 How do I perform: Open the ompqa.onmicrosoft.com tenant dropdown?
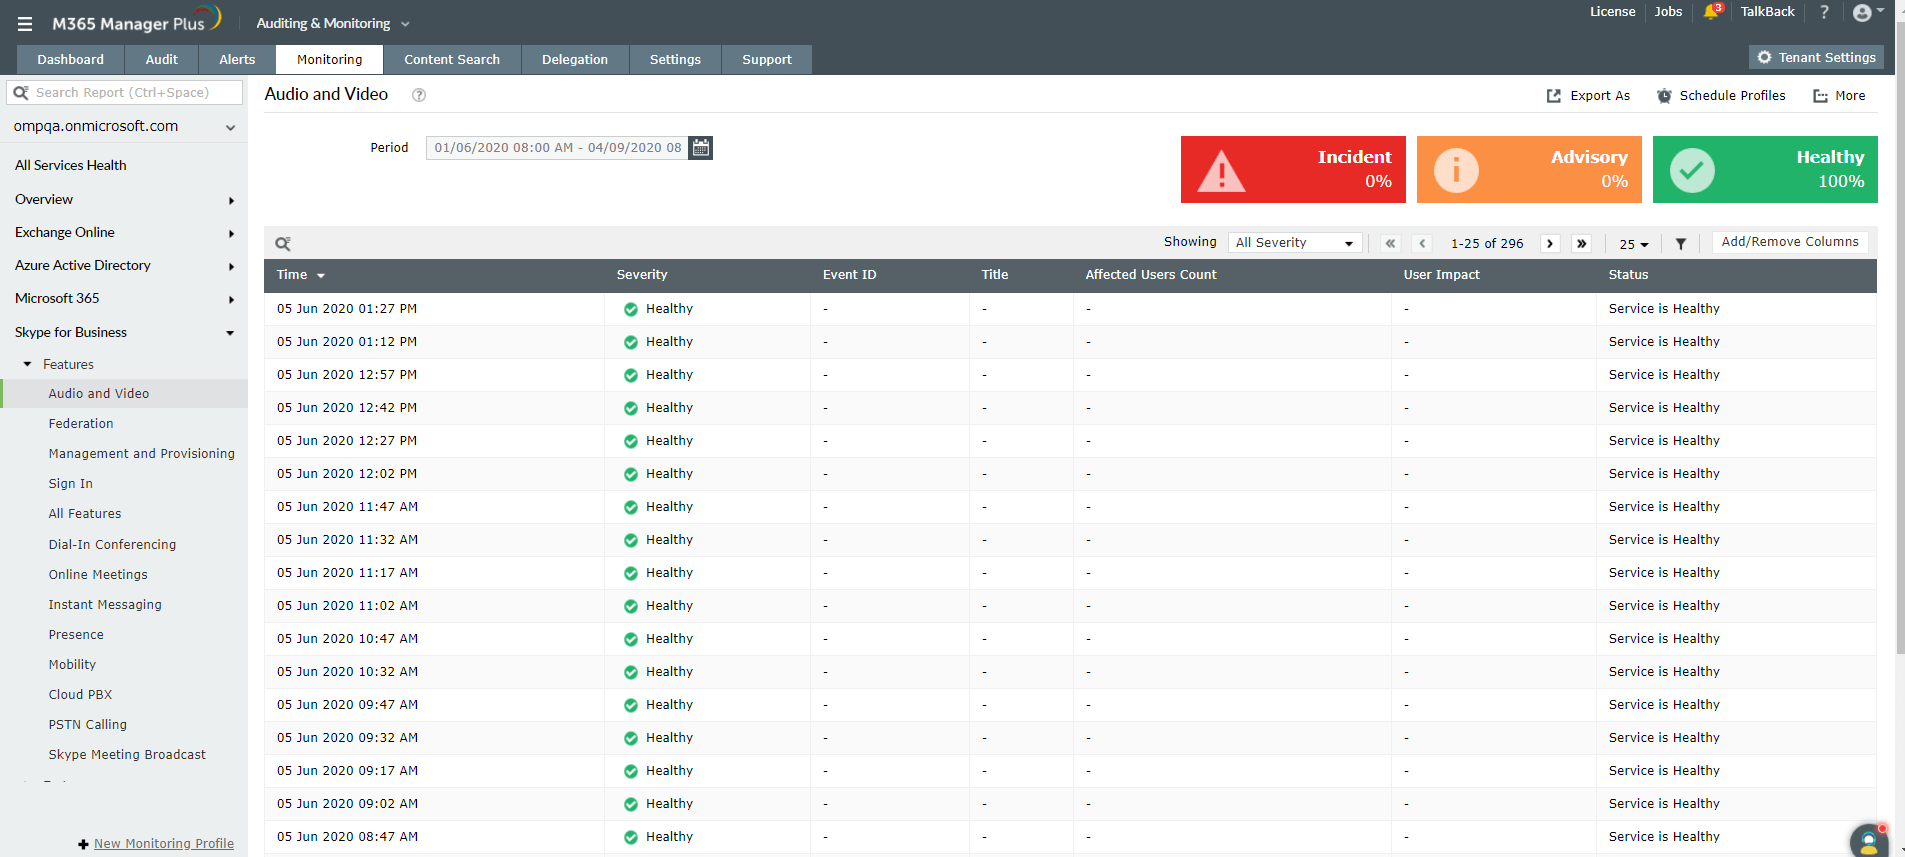coord(124,127)
